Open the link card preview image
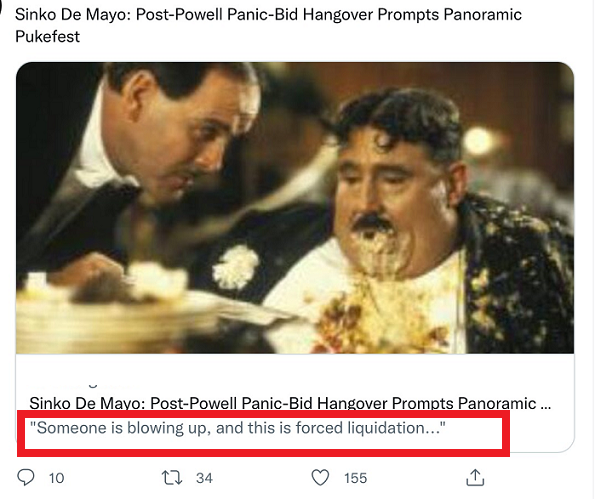The image size is (595, 499). (x=295, y=208)
